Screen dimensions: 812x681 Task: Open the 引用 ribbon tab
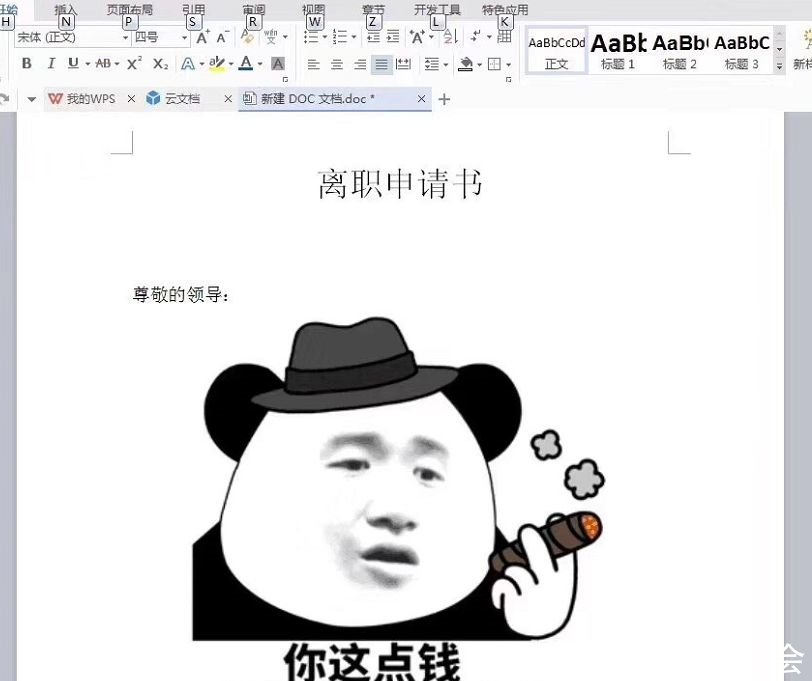tap(193, 9)
